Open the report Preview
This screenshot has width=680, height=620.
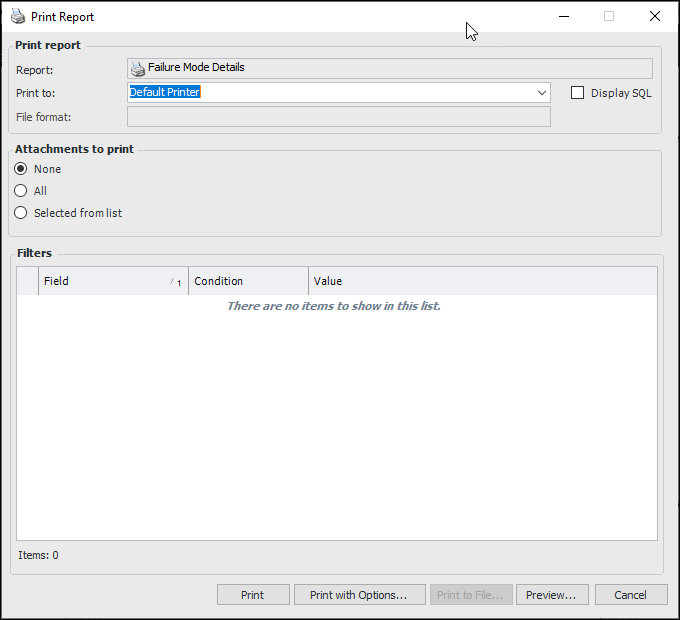click(552, 595)
